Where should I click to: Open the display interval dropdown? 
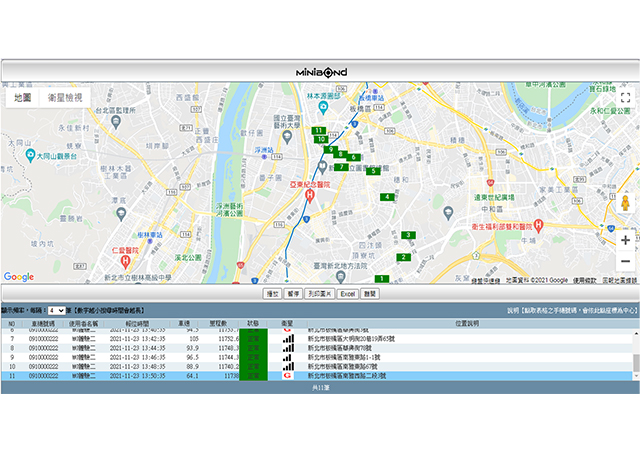pos(56,311)
